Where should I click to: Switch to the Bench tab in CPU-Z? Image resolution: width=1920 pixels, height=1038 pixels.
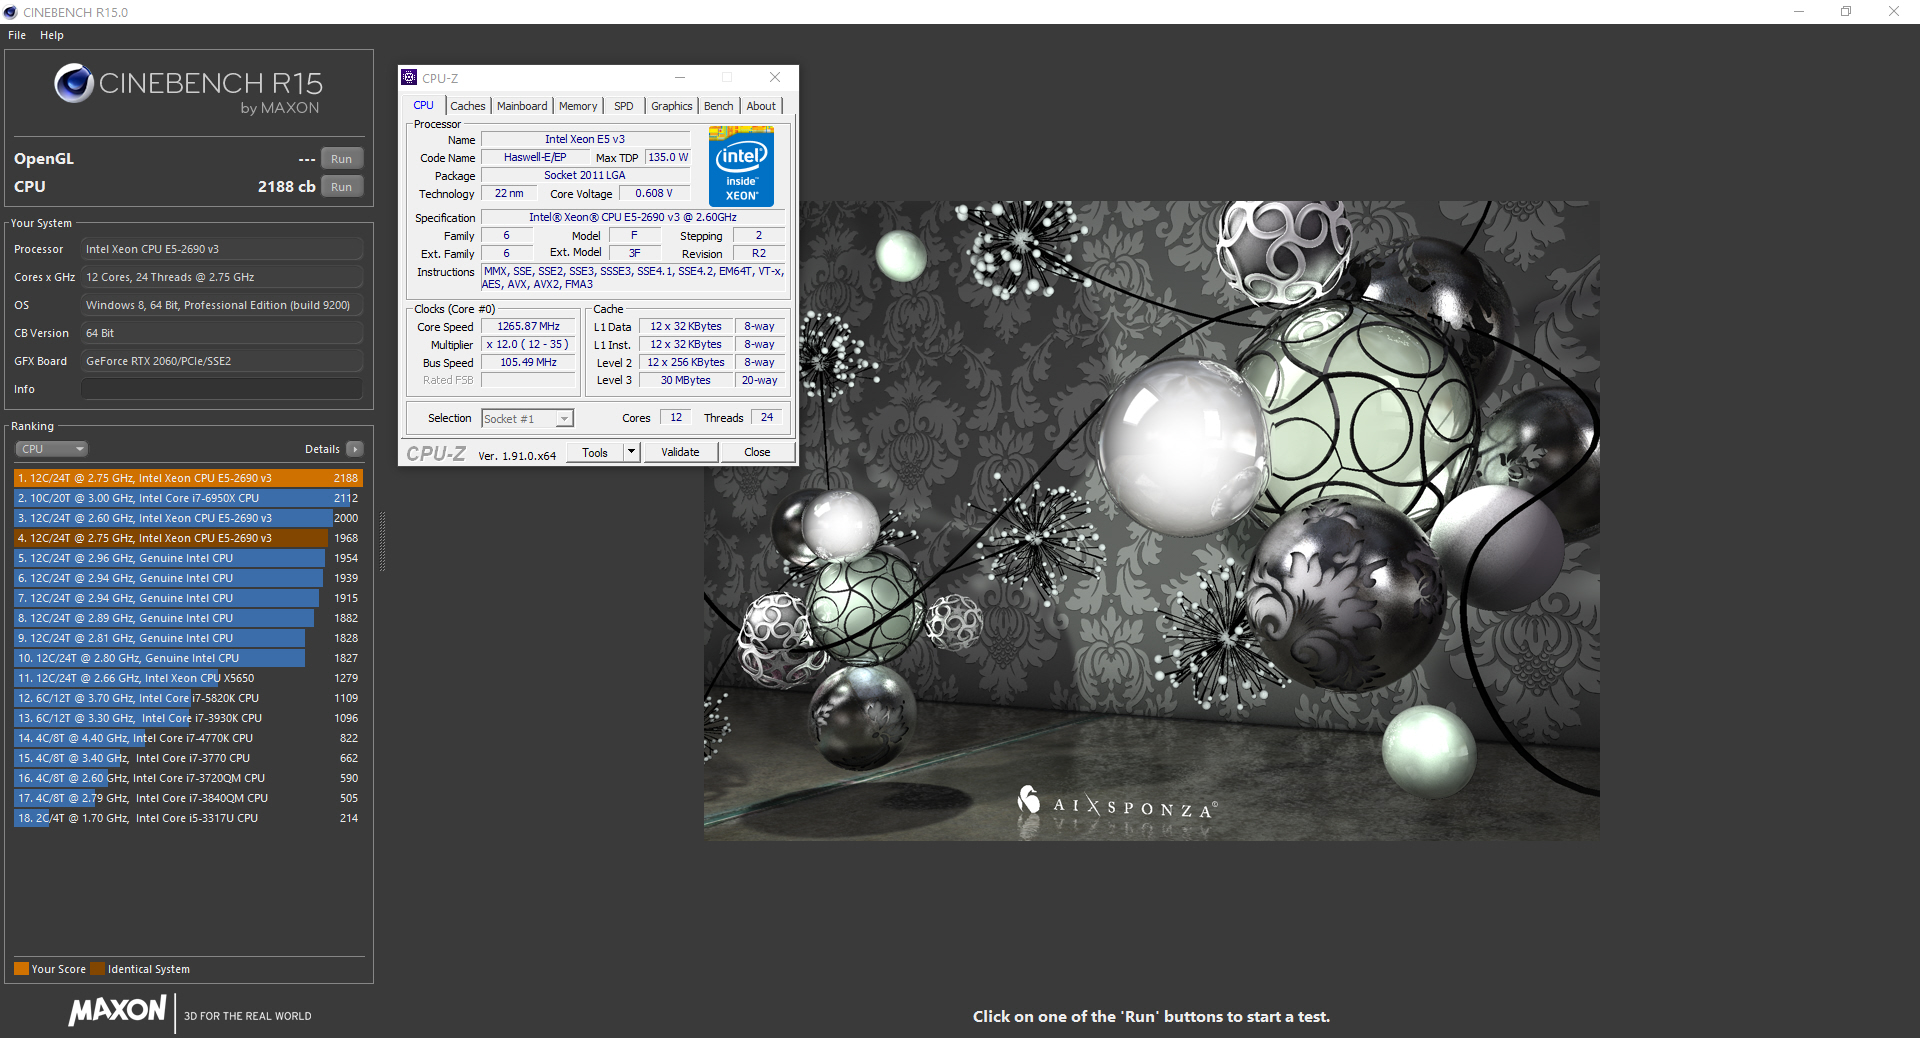(x=718, y=106)
